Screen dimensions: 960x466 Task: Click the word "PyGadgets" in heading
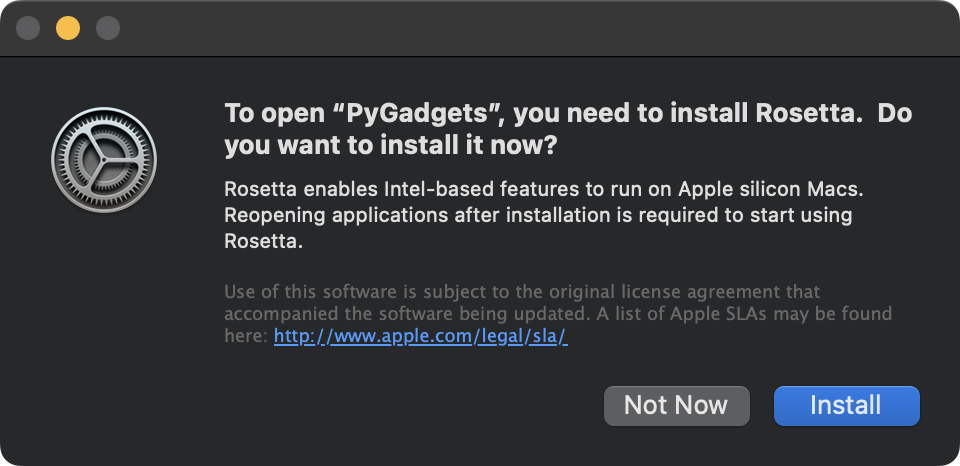click(417, 114)
